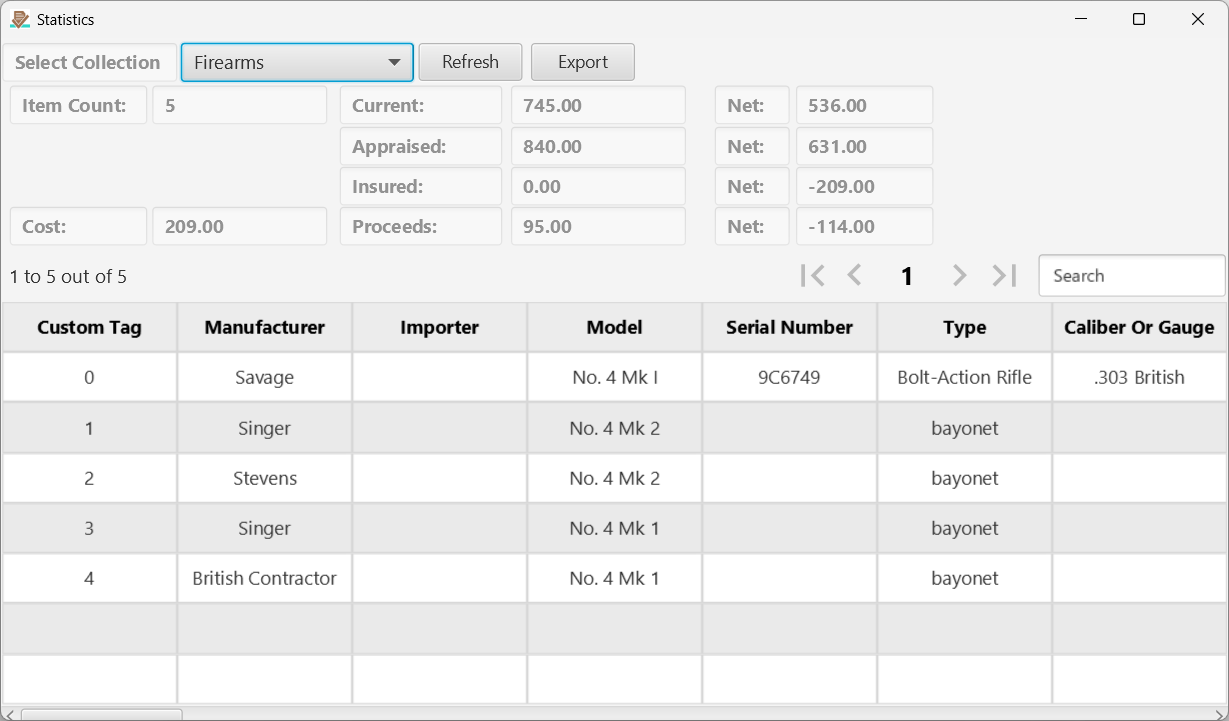Sort by the Importer column header
Viewport: 1229px width, 721px height.
(440, 327)
